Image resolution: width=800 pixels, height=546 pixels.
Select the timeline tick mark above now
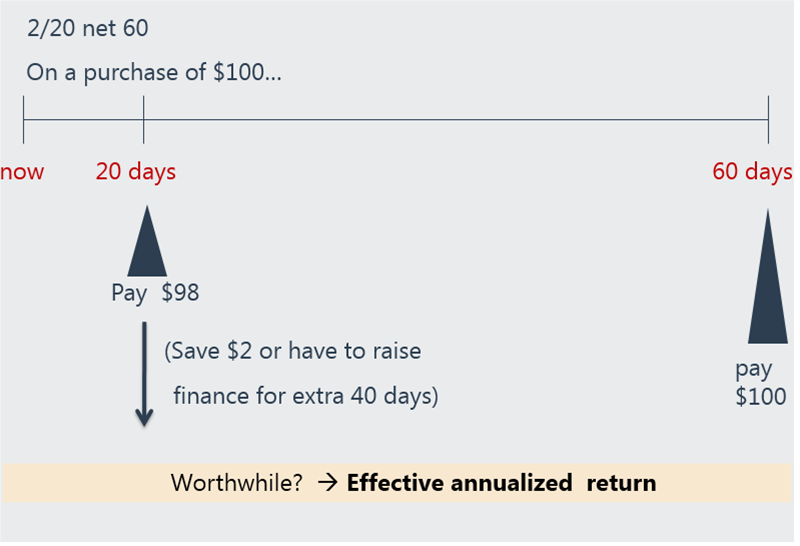pyautogui.click(x=23, y=120)
